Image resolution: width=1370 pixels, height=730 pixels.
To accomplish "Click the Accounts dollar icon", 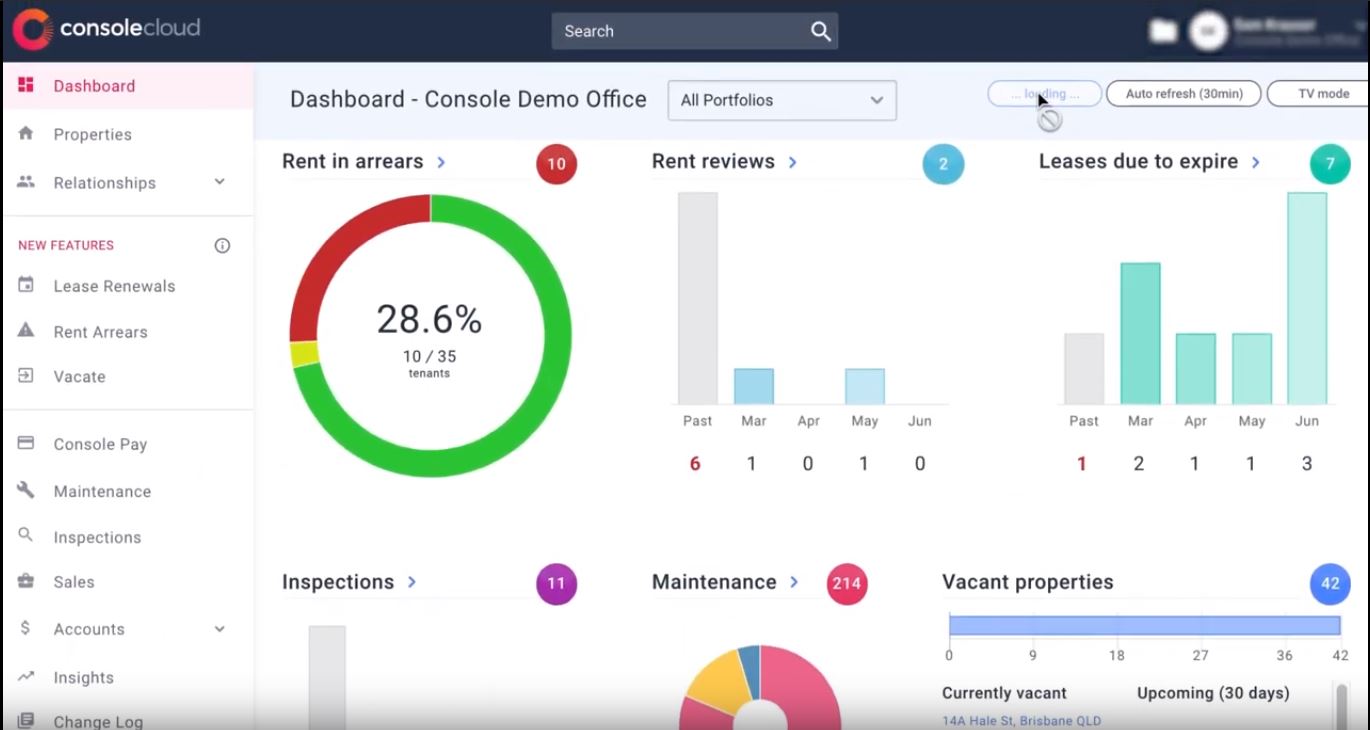I will (27, 628).
